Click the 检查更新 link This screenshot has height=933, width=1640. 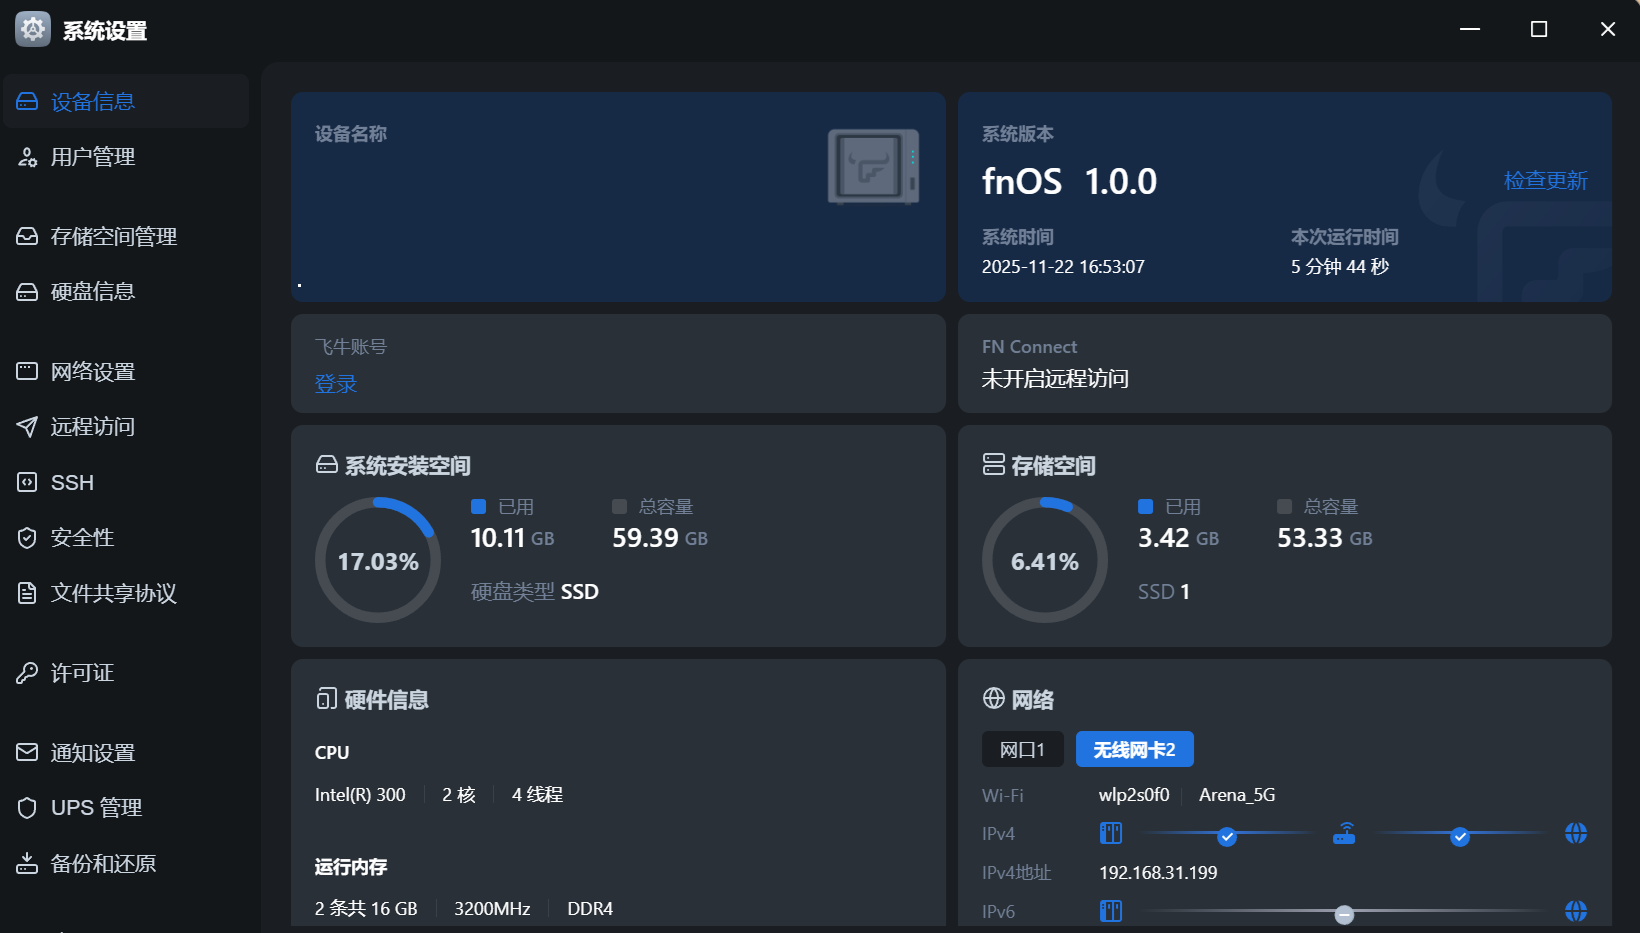click(1546, 181)
